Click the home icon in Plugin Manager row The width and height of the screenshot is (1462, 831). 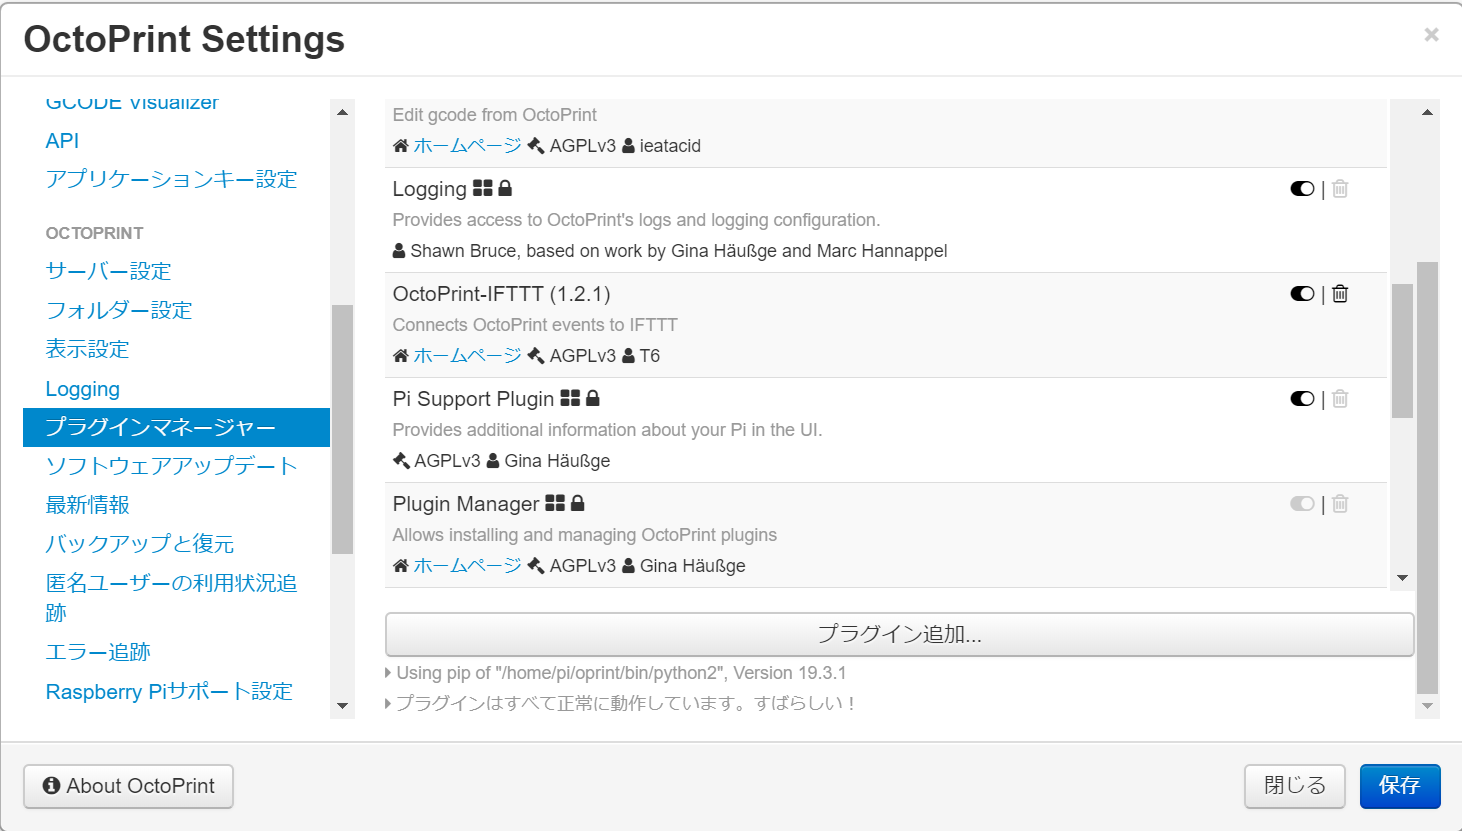401,566
